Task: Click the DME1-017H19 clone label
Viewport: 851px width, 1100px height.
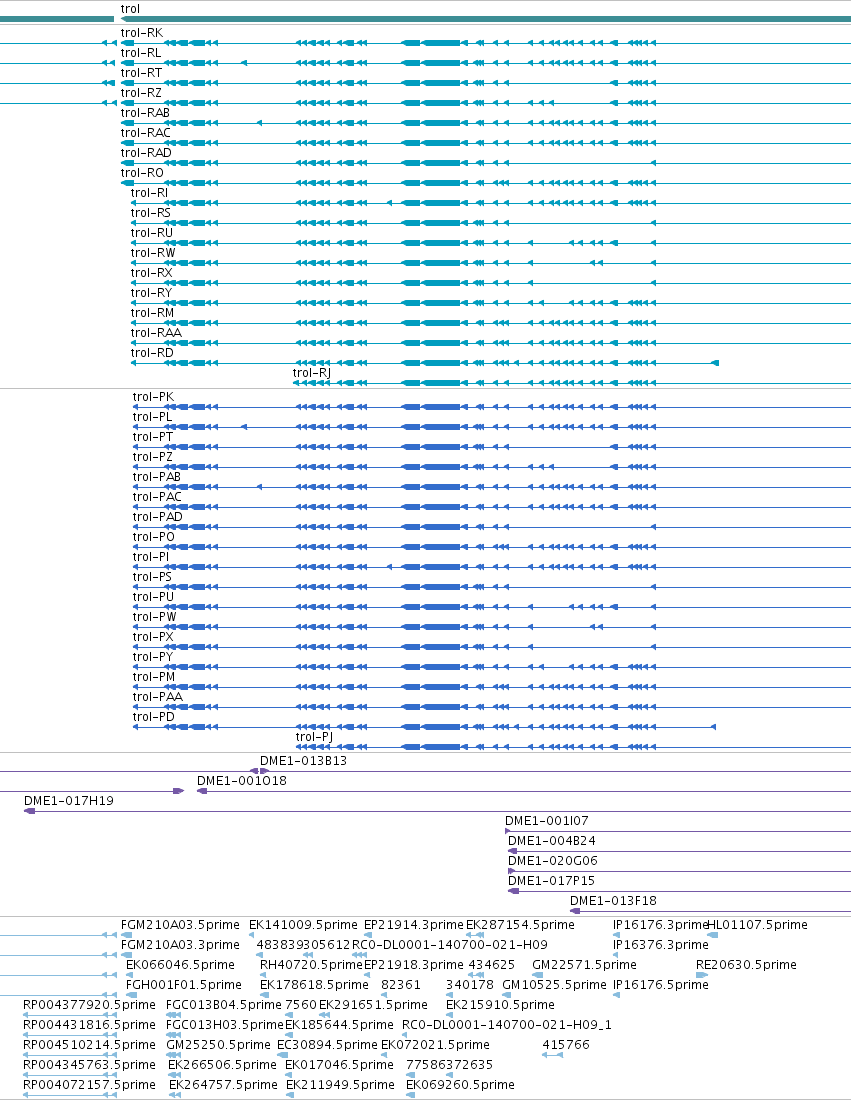Action: 69,800
